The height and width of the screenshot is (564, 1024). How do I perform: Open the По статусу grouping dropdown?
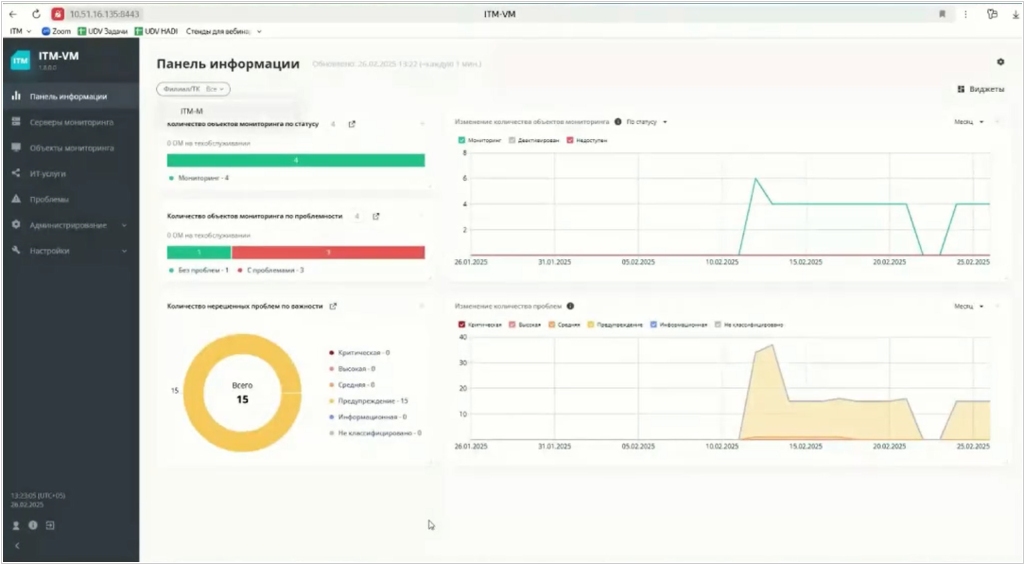pos(646,122)
